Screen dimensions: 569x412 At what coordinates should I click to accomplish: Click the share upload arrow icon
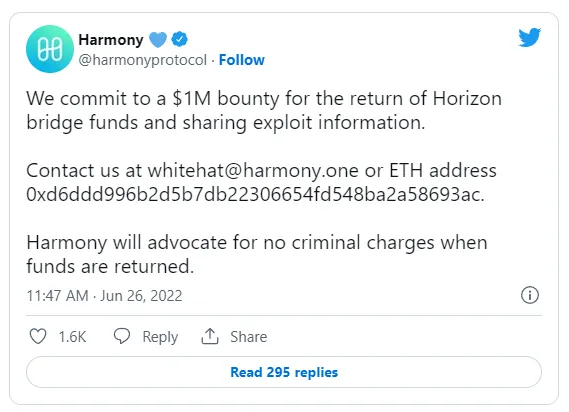[x=210, y=336]
